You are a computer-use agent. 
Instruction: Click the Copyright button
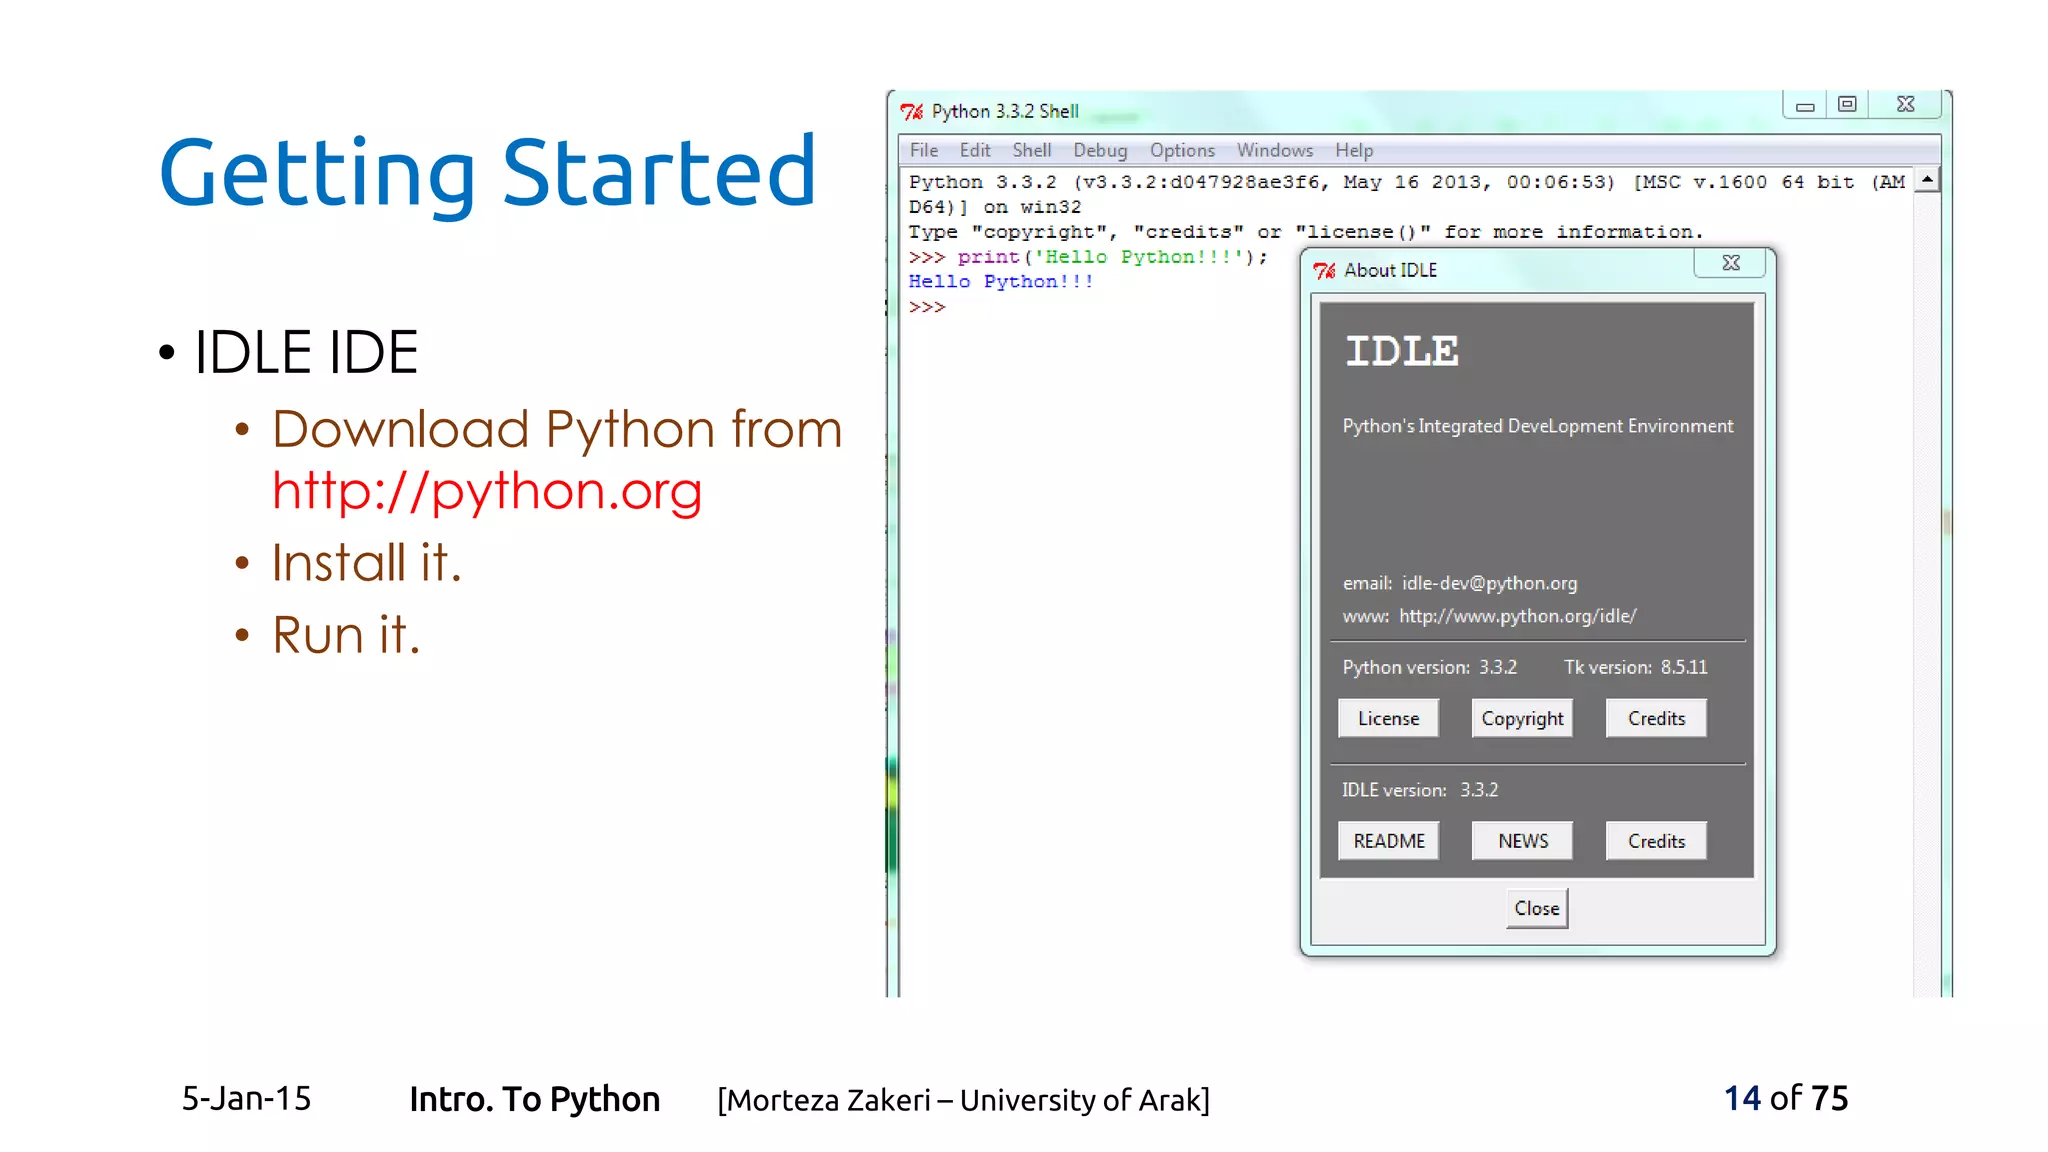point(1522,718)
